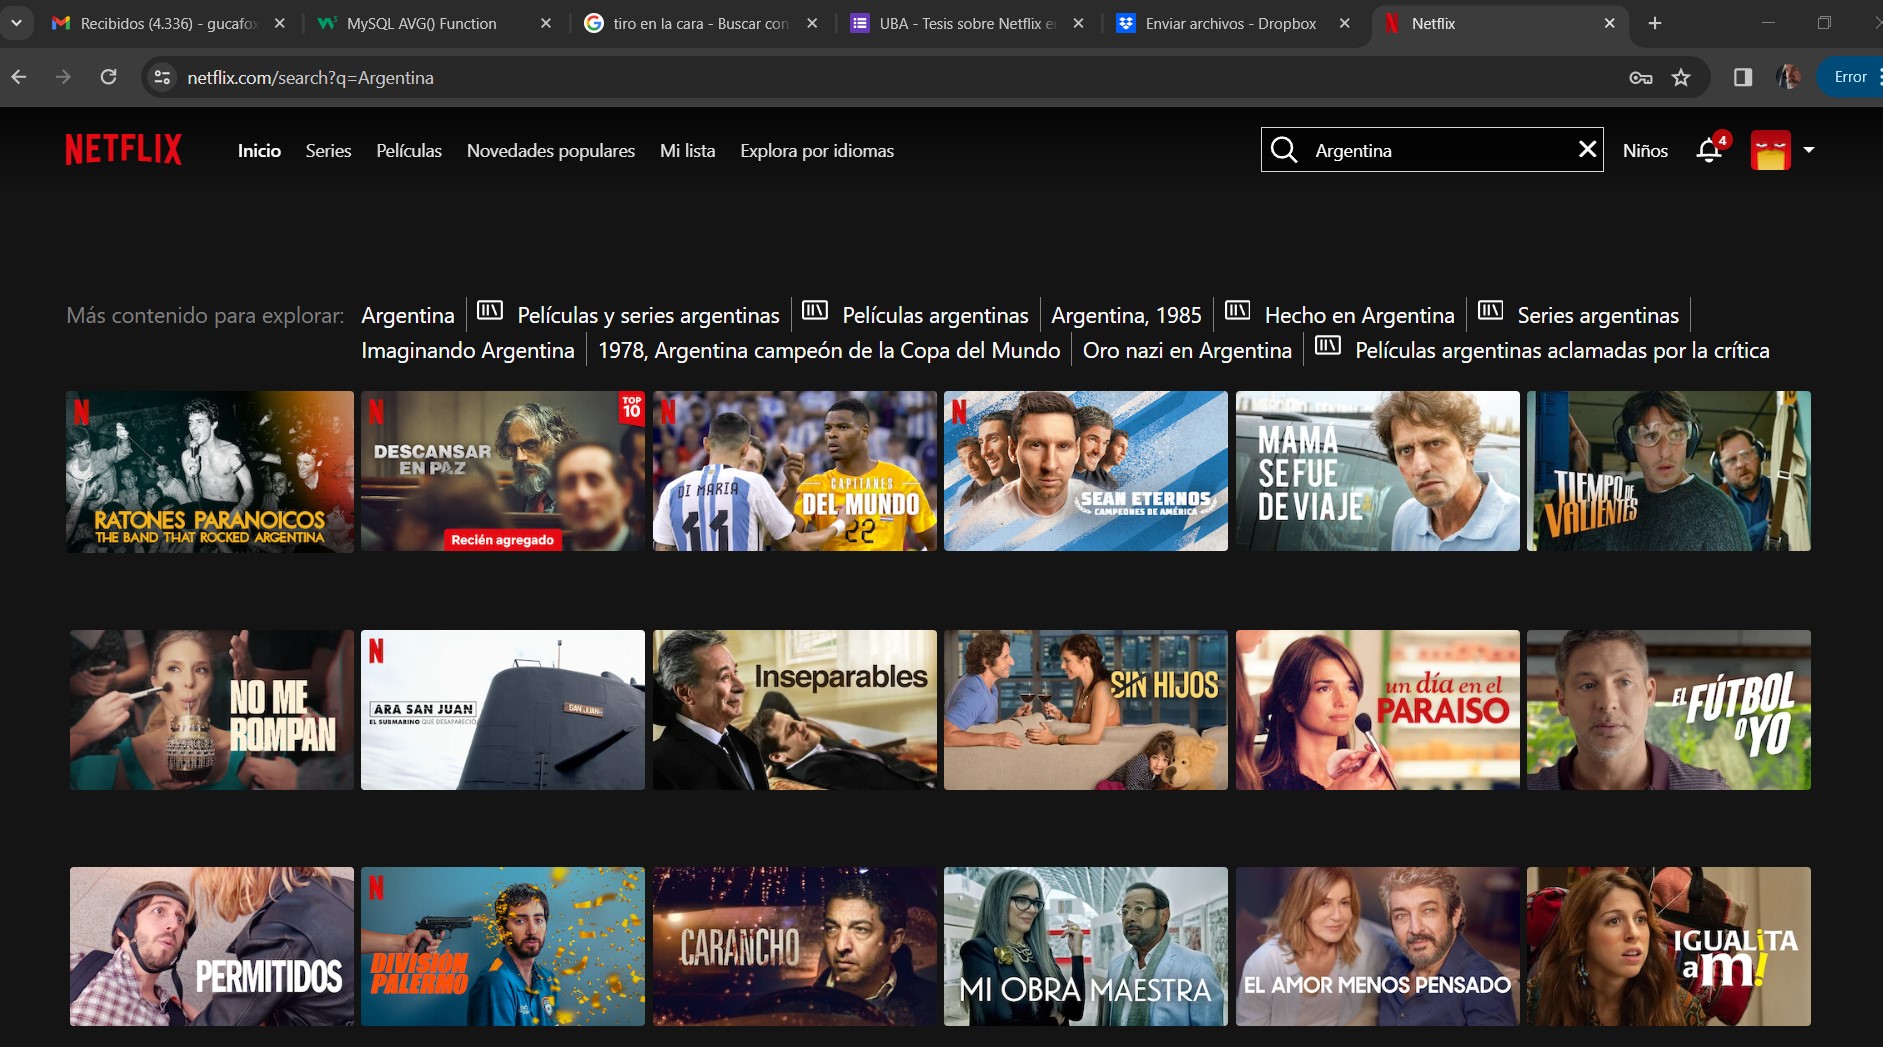Open Novedades populares
This screenshot has height=1047, width=1883.
[x=551, y=150]
